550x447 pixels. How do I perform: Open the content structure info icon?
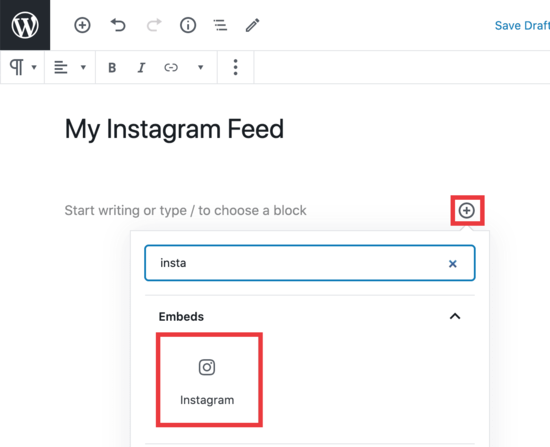188,25
